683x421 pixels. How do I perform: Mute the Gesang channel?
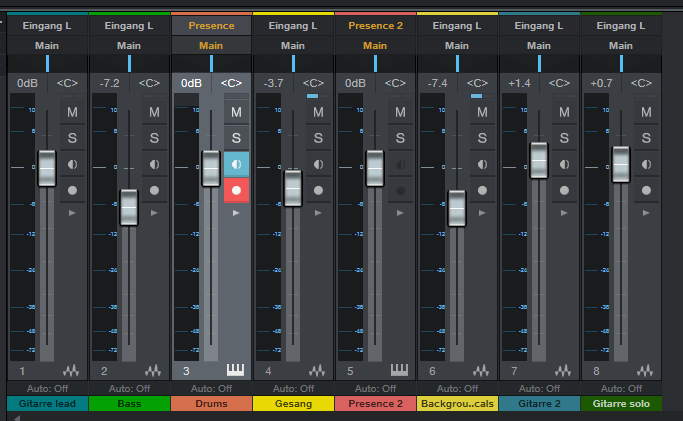tap(318, 112)
